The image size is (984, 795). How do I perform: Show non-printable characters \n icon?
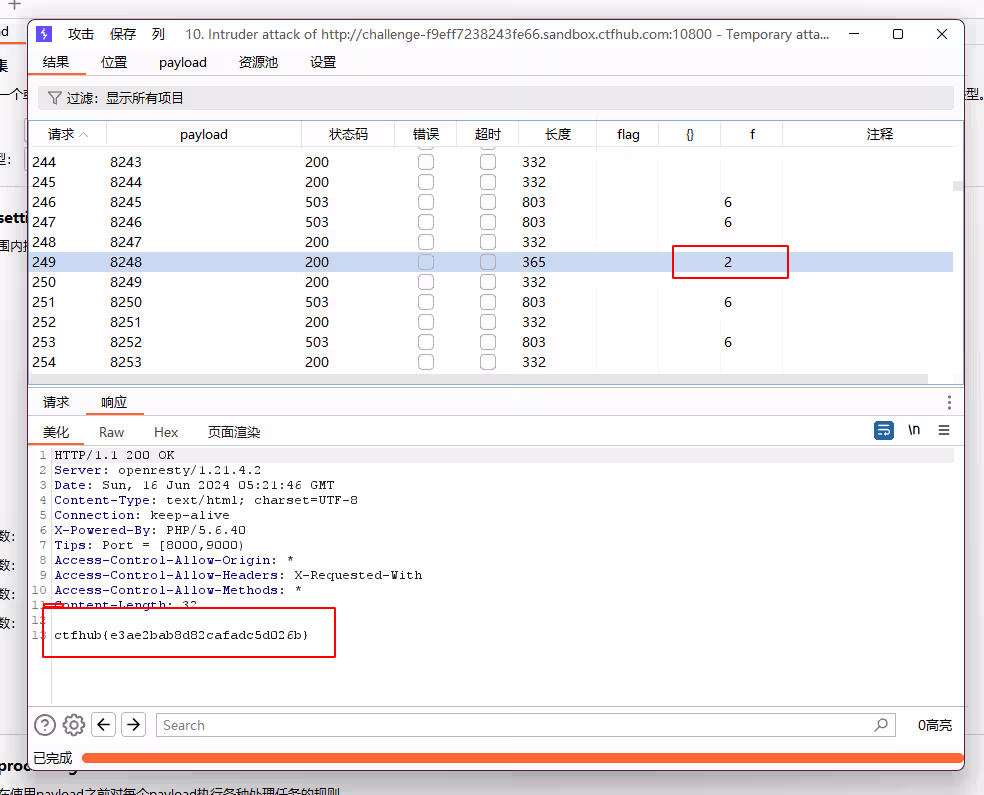pyautogui.click(x=914, y=430)
